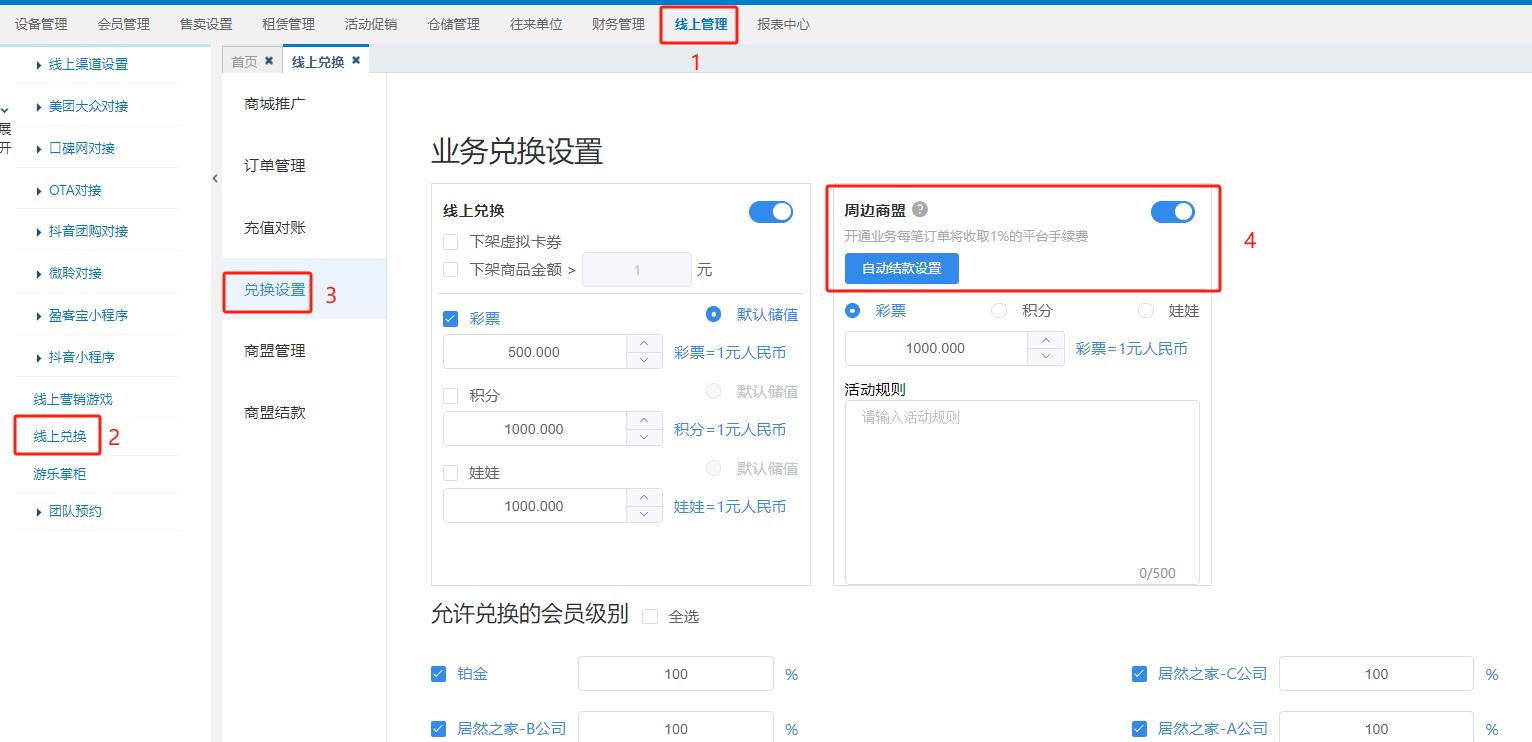
Task: Check the 娃娃 checkbox under 线上兑换
Action: 451,473
